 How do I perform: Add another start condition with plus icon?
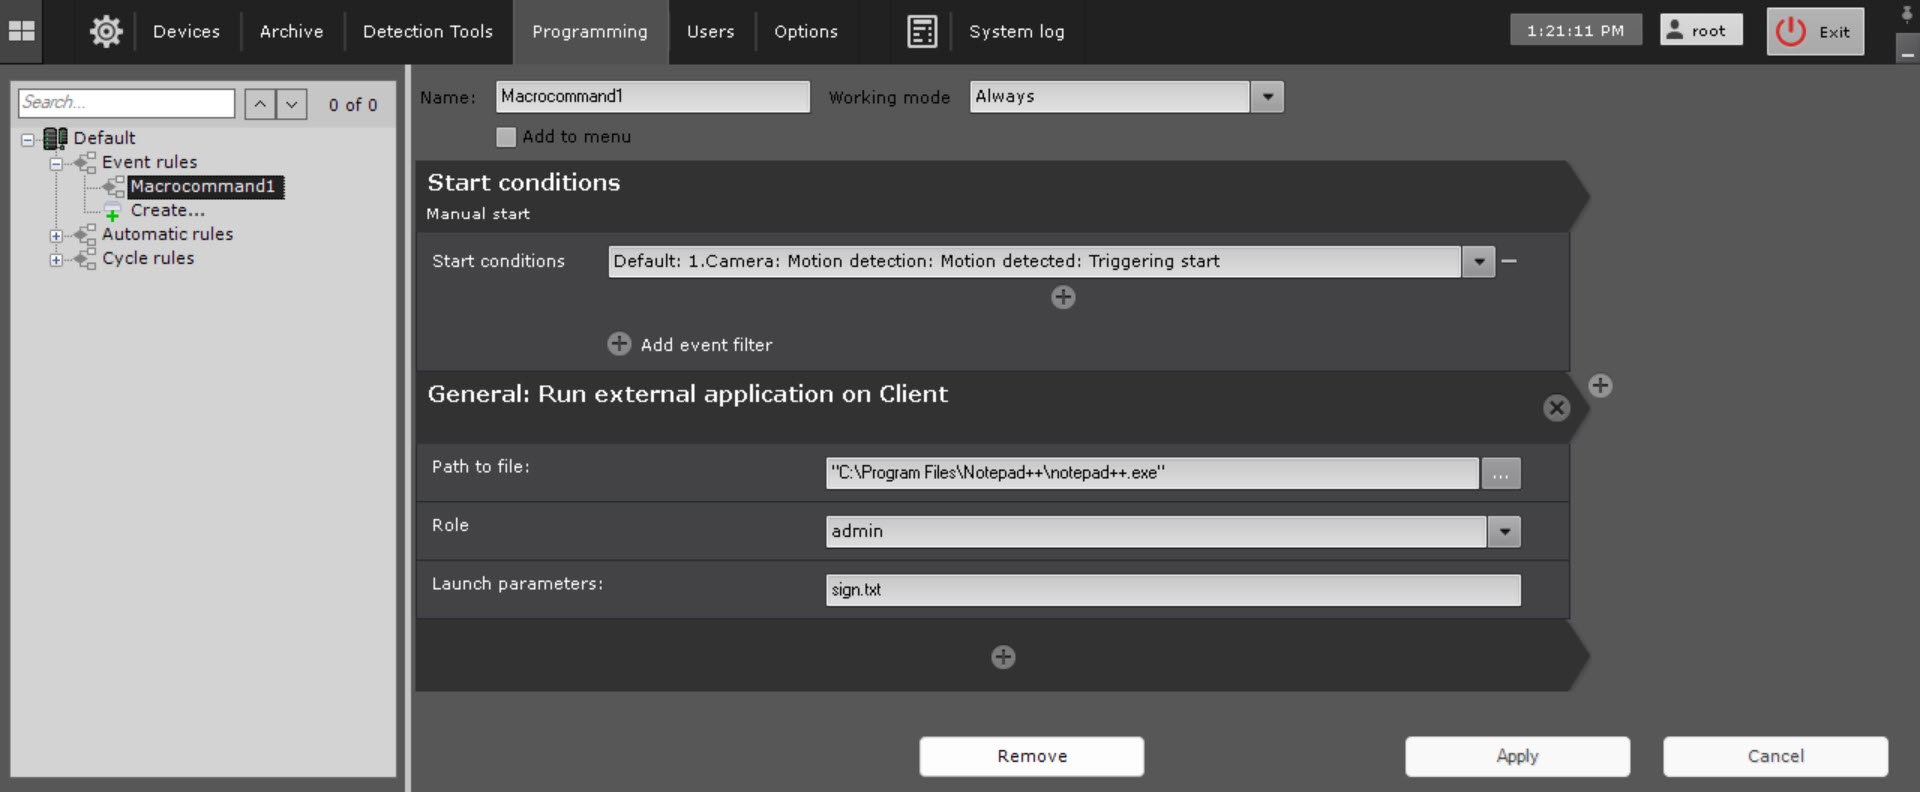1063,297
